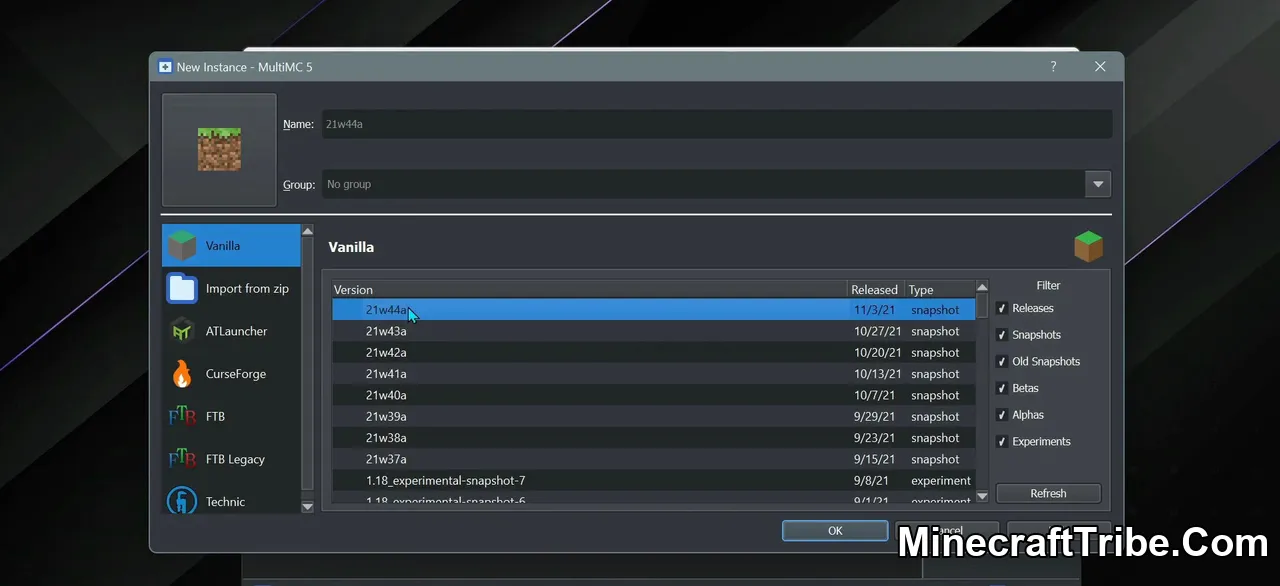
Task: Uncheck the Alphas filter
Action: 1002,415
